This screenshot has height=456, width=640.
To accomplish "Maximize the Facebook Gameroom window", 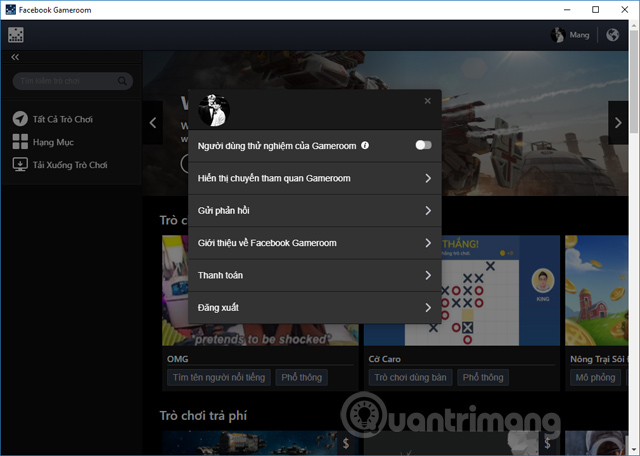I will [596, 10].
